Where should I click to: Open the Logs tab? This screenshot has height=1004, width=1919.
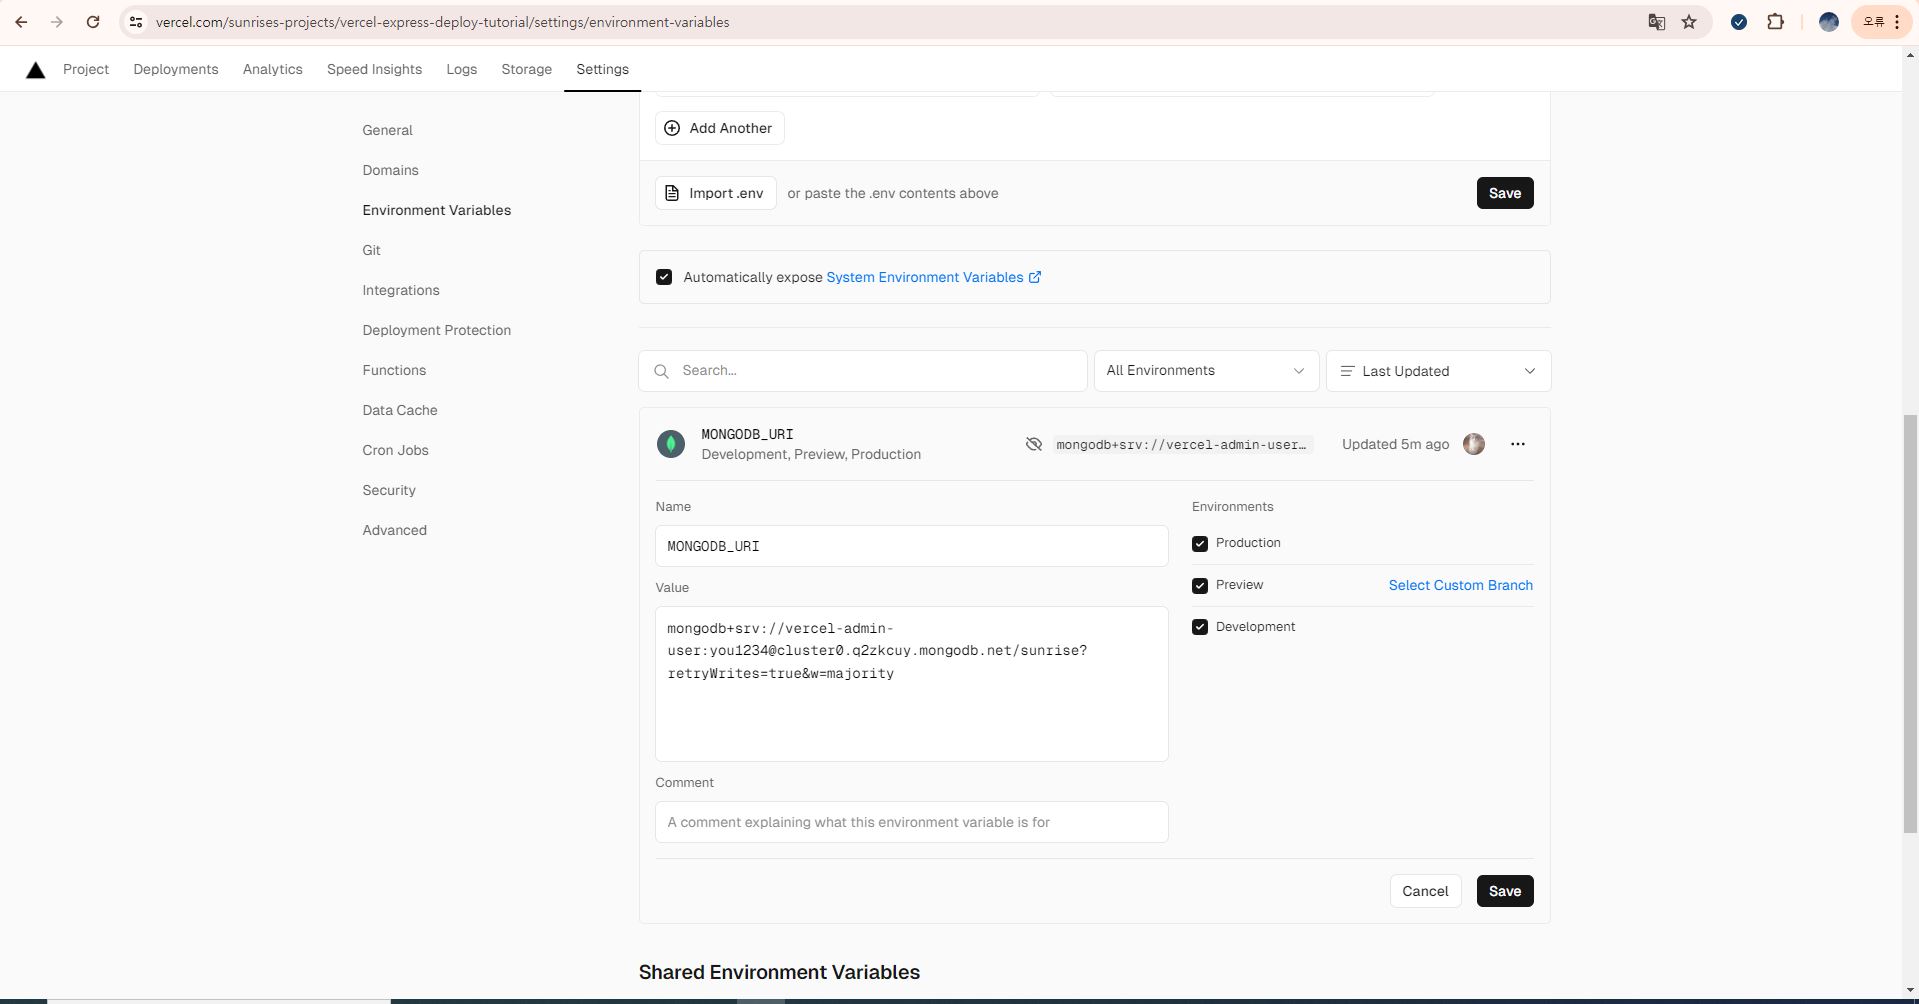(461, 69)
